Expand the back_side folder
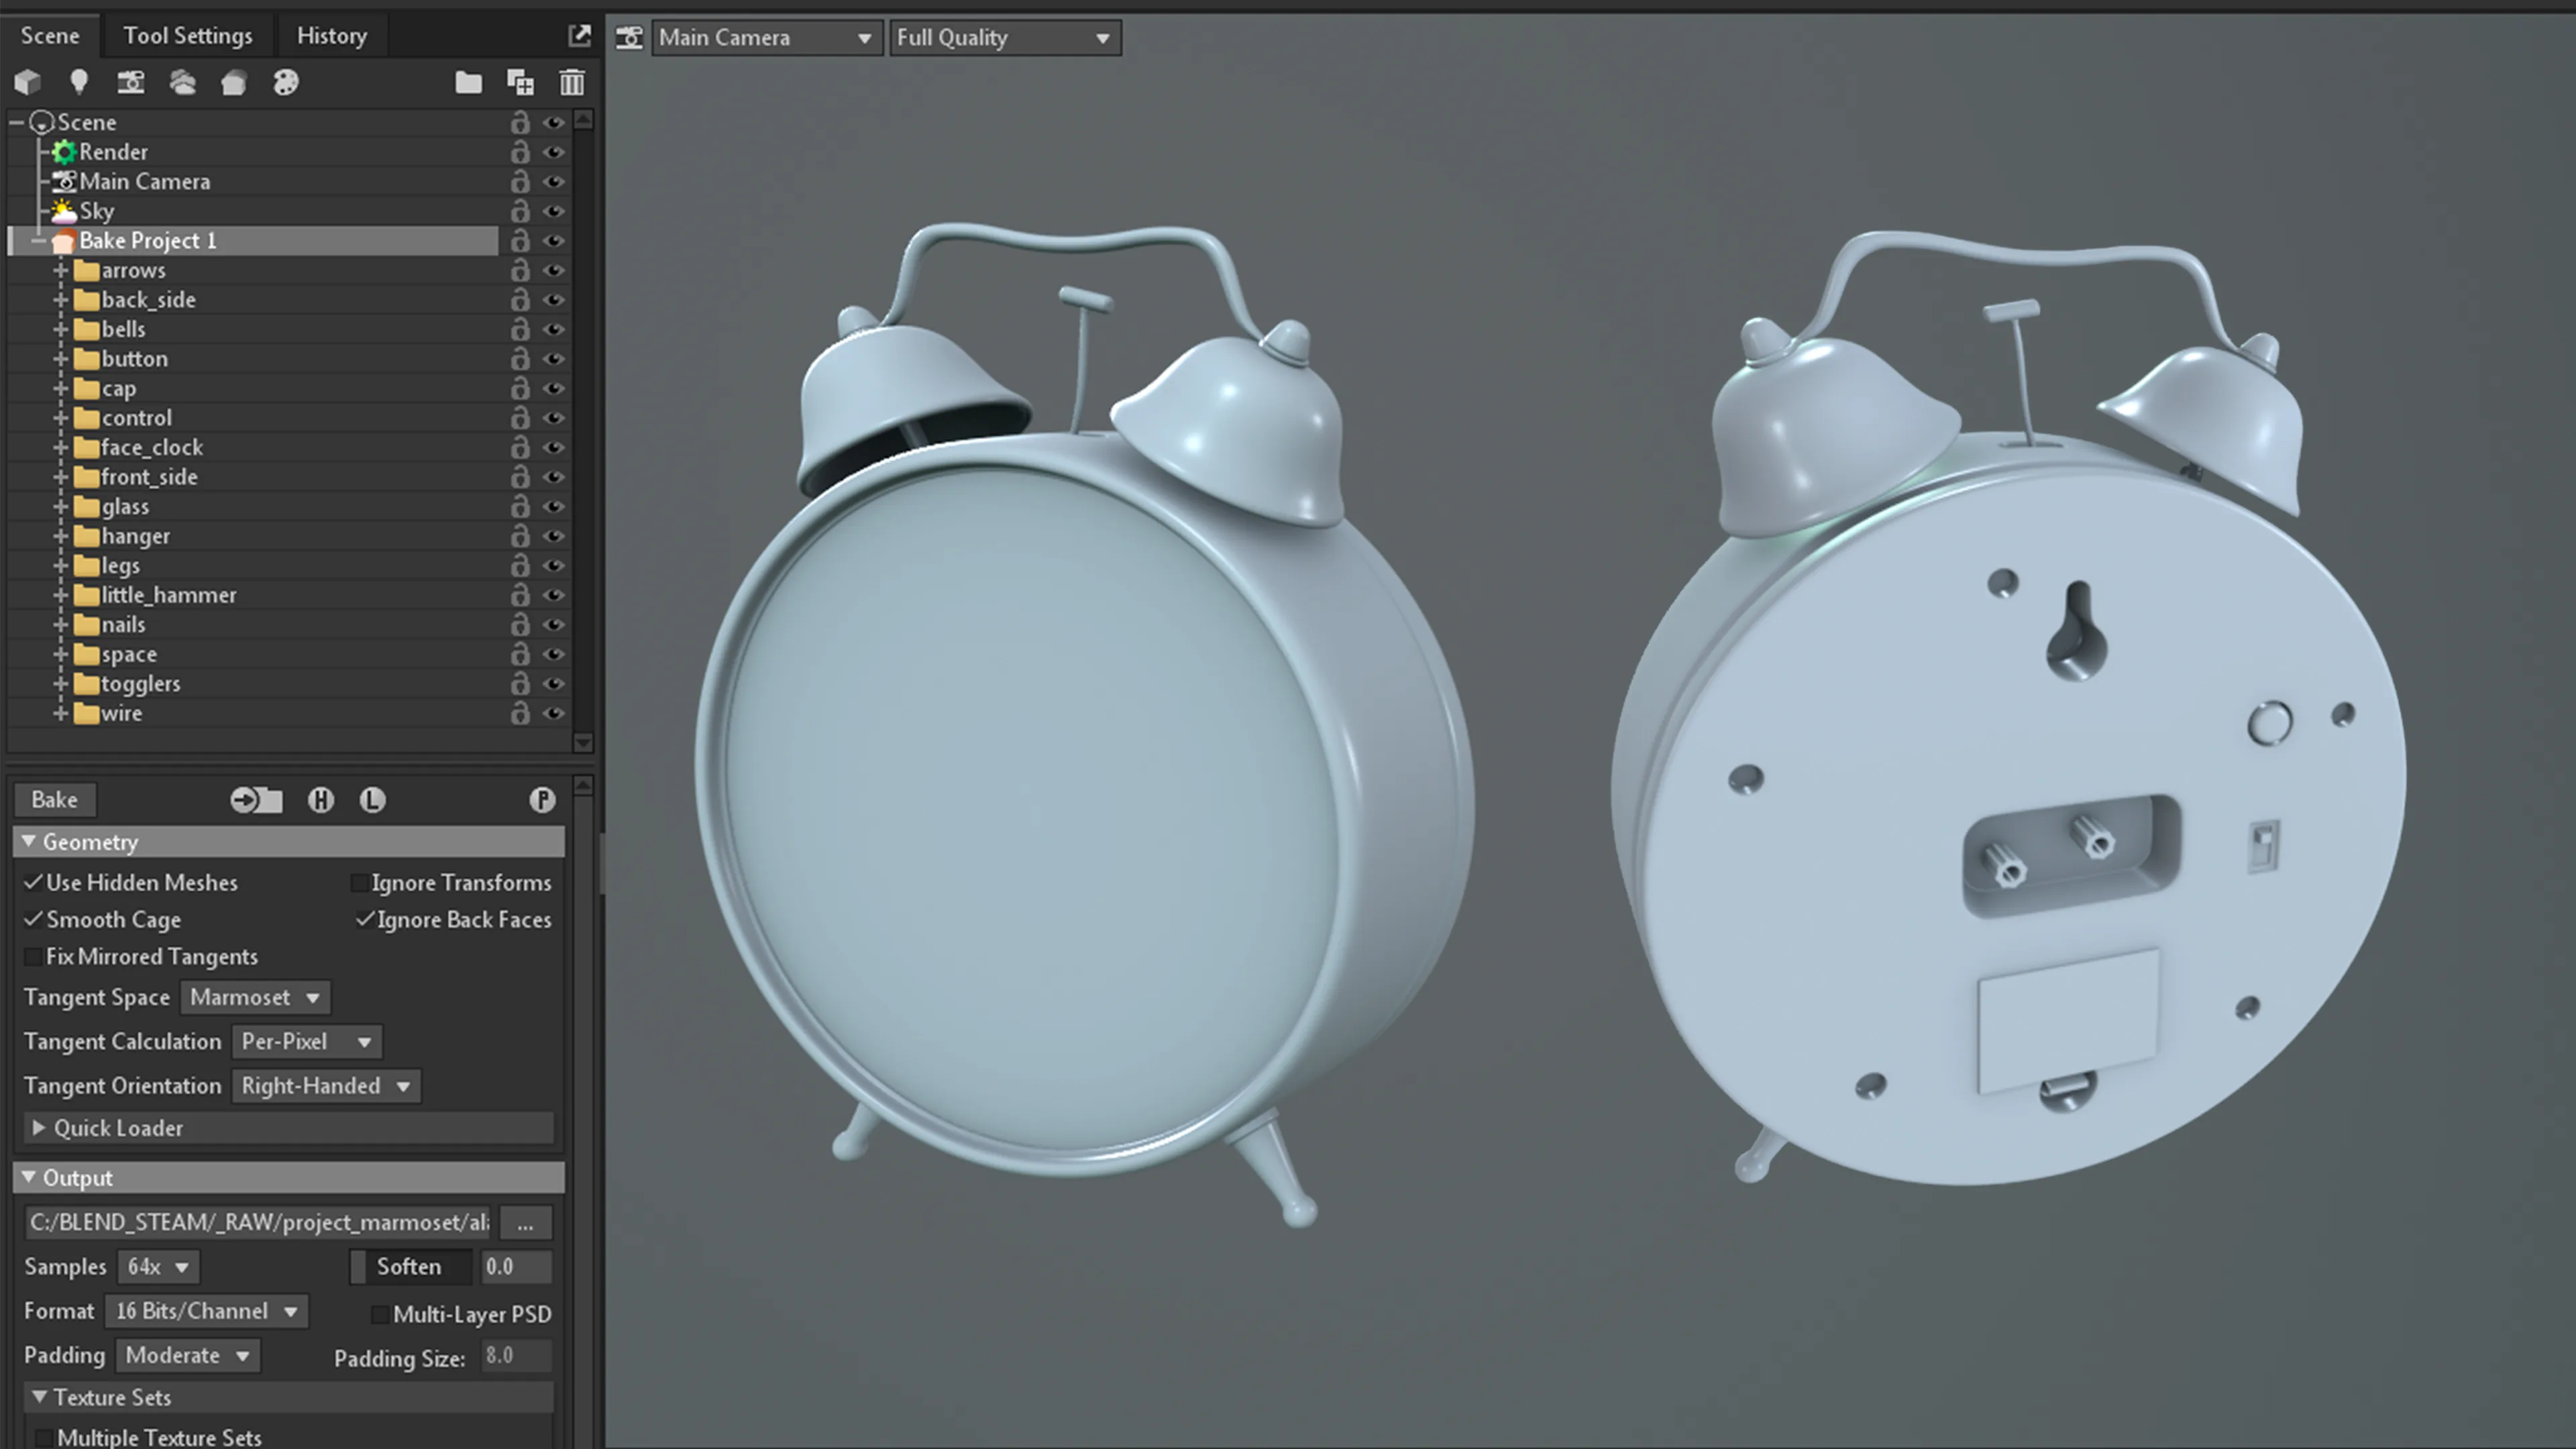Screen dimensions: 2576x1449 [x=60, y=300]
